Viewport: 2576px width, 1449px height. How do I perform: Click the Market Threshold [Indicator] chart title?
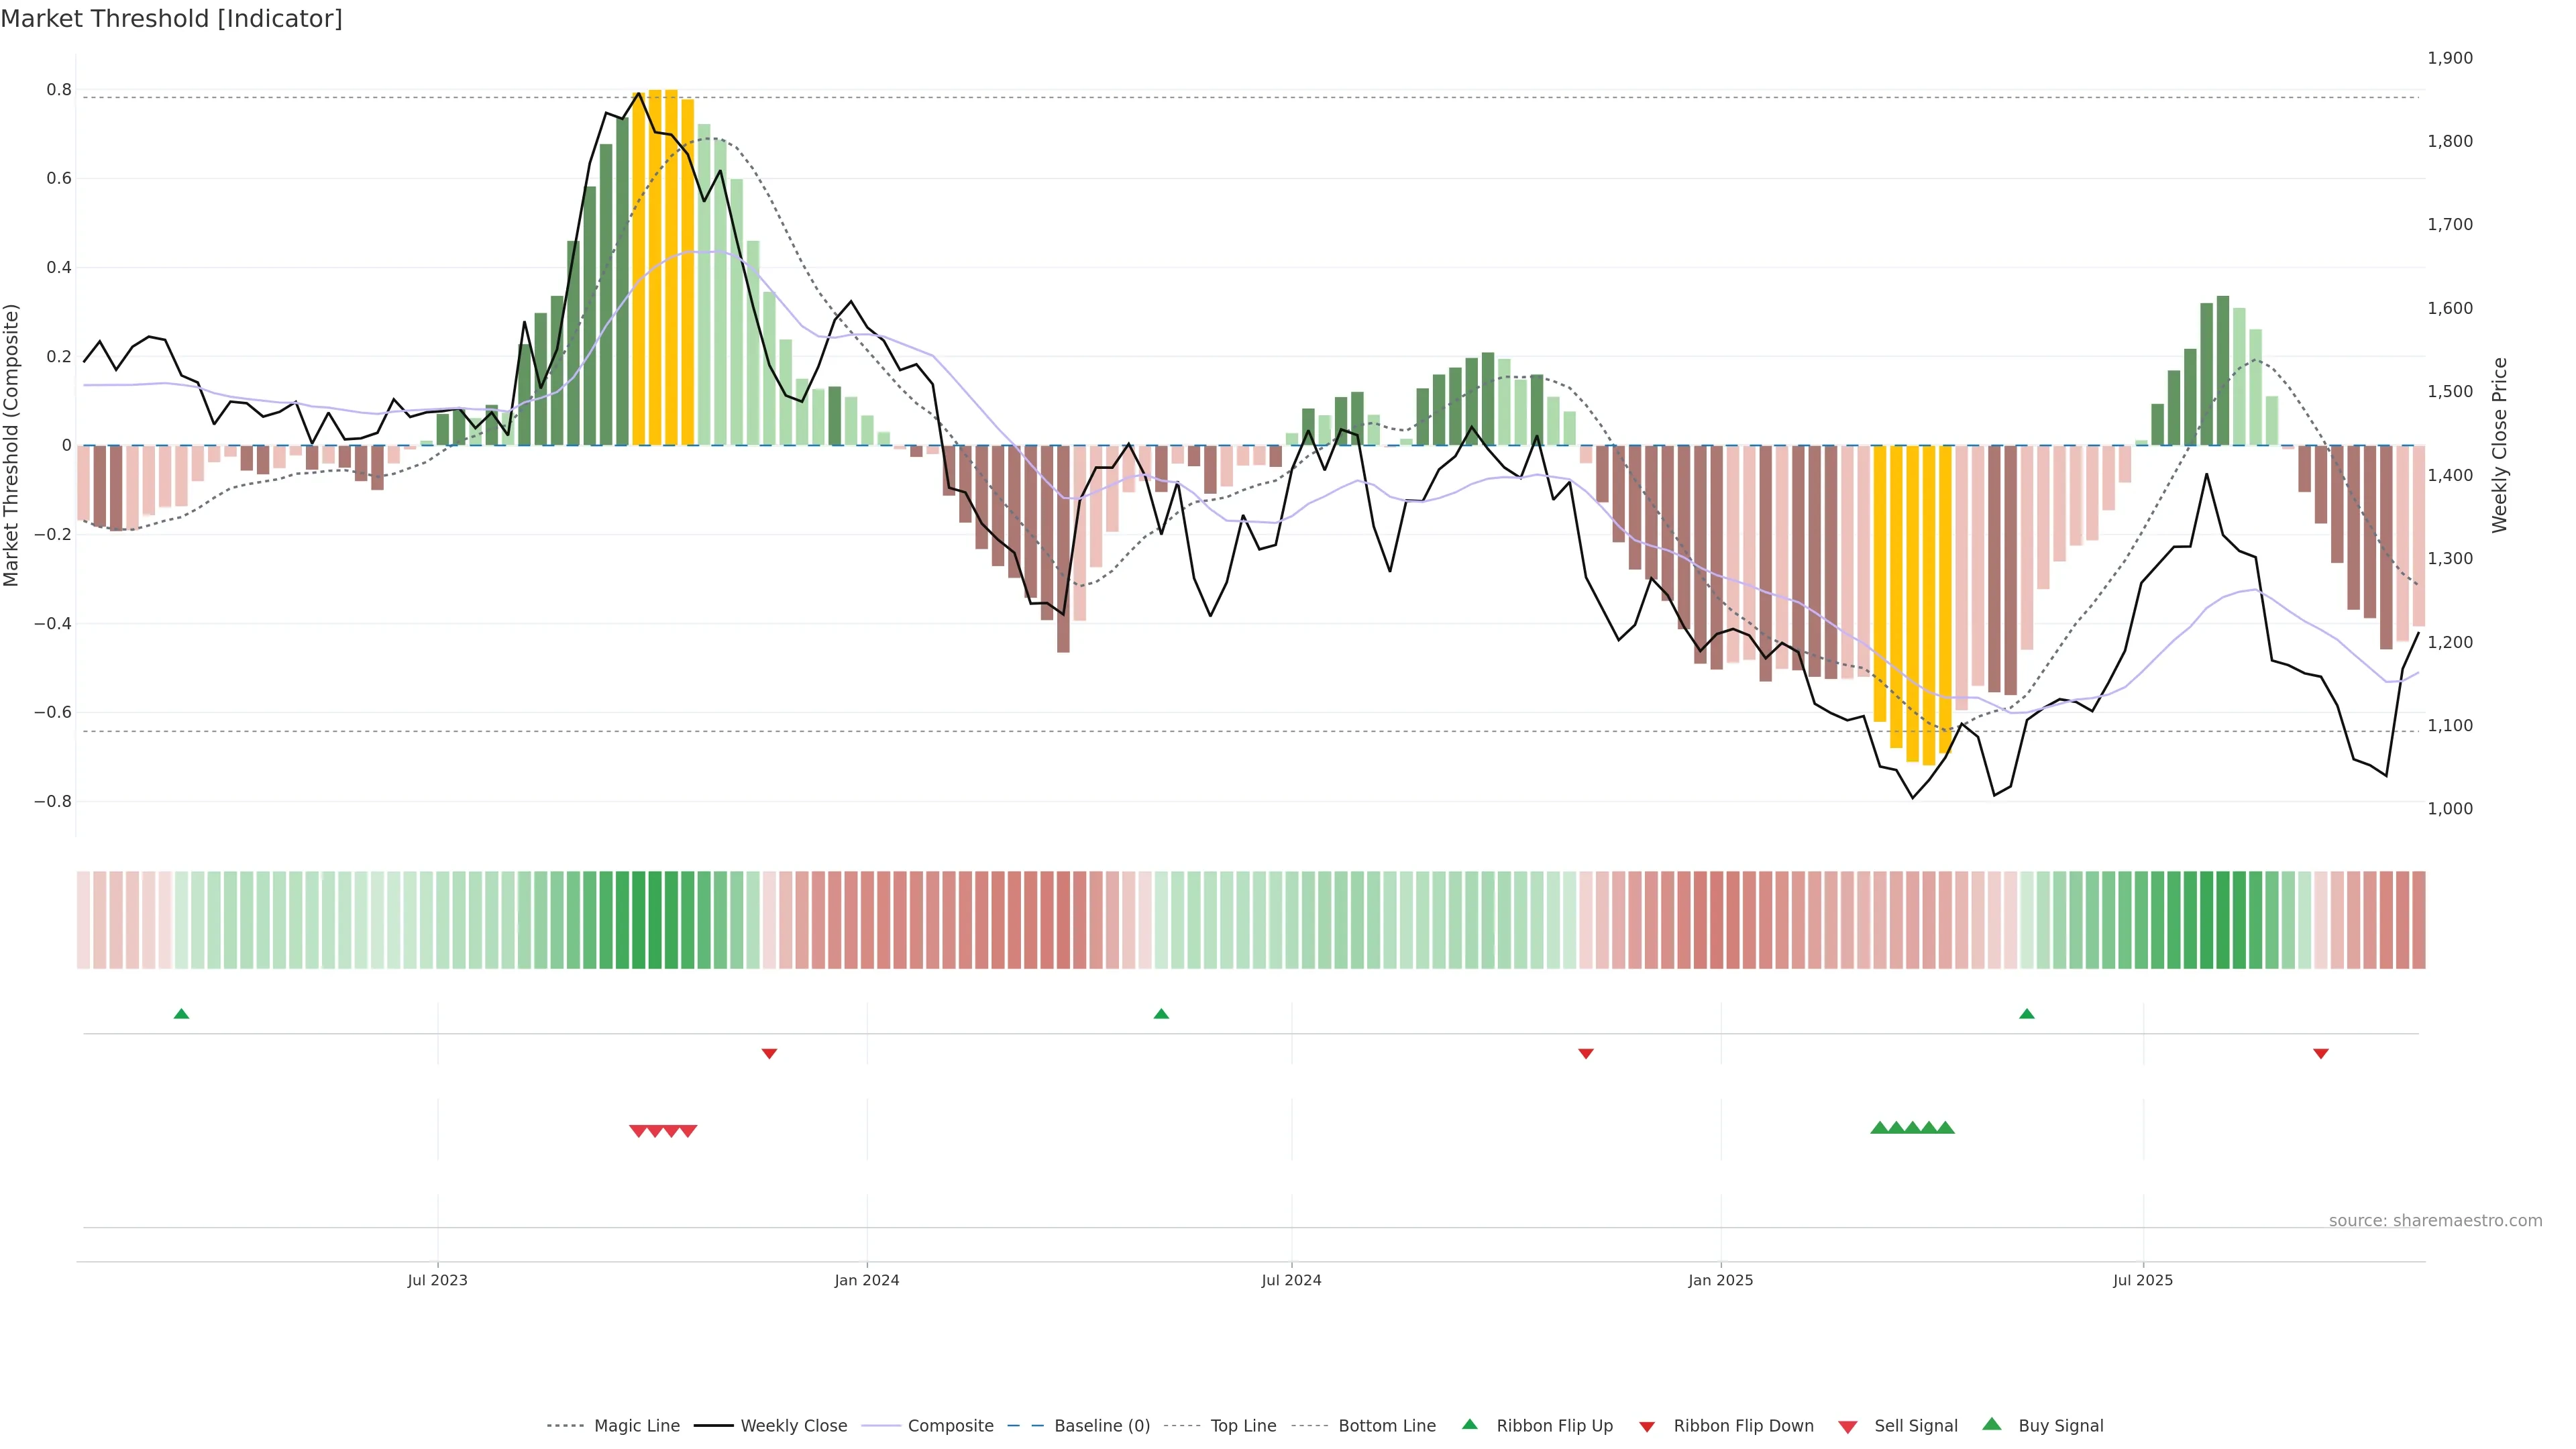tap(171, 19)
